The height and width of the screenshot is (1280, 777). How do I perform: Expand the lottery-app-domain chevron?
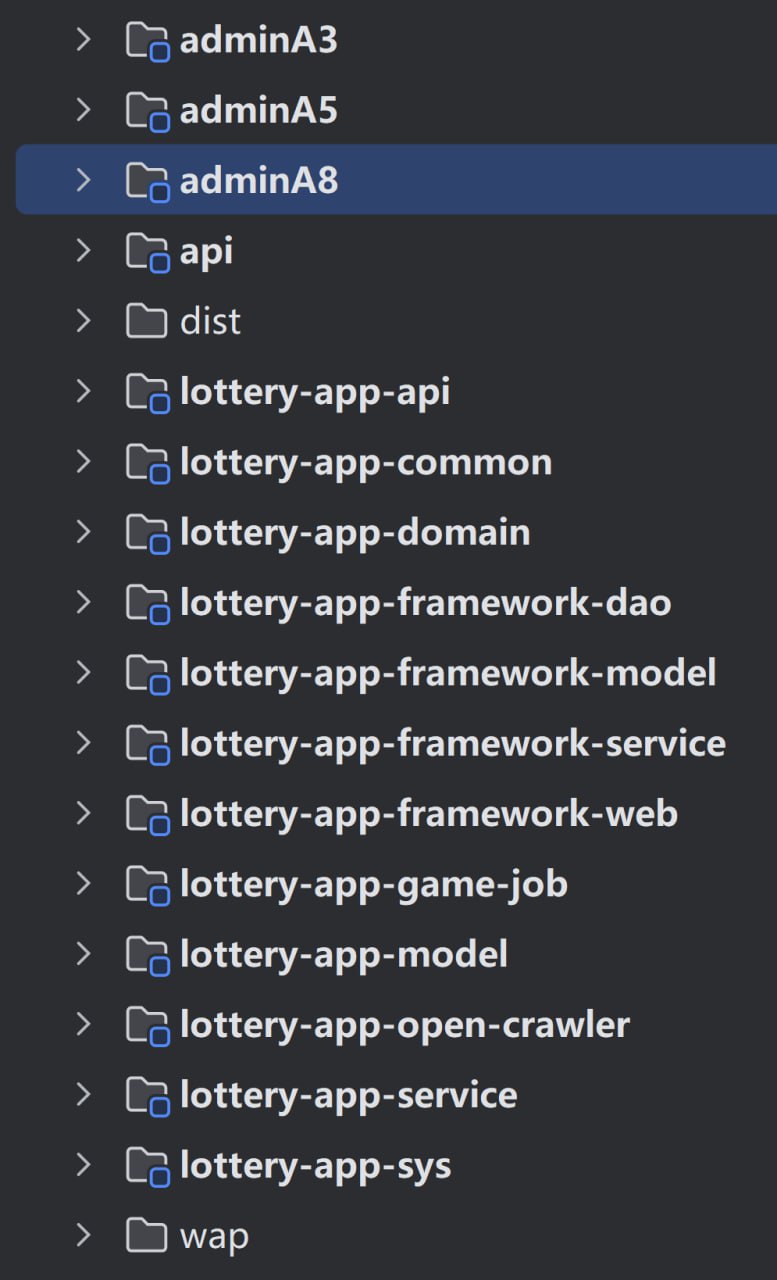pos(83,533)
